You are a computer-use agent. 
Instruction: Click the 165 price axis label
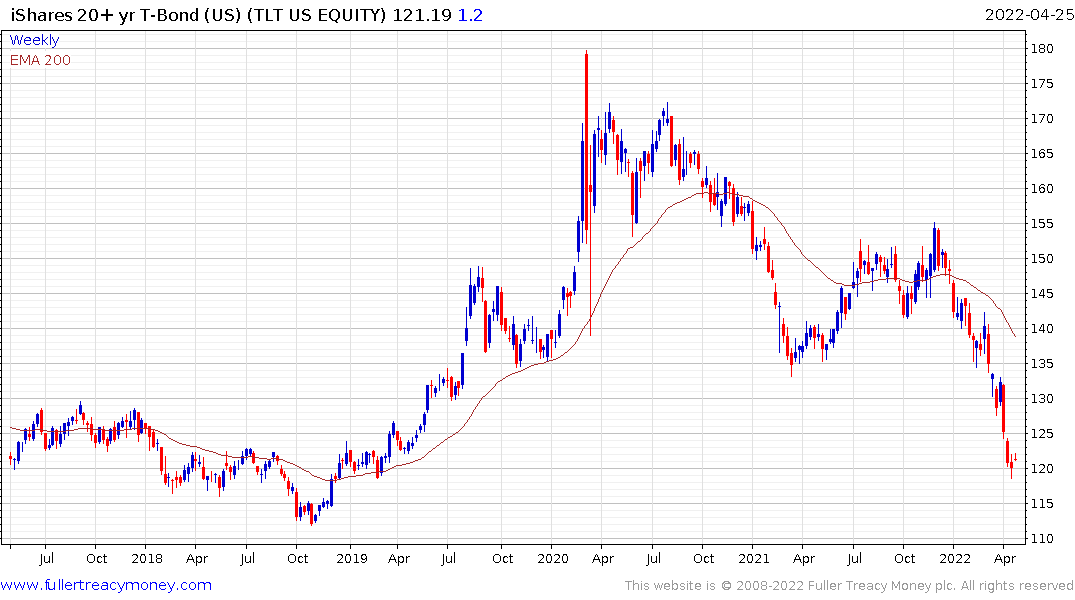click(x=1042, y=154)
